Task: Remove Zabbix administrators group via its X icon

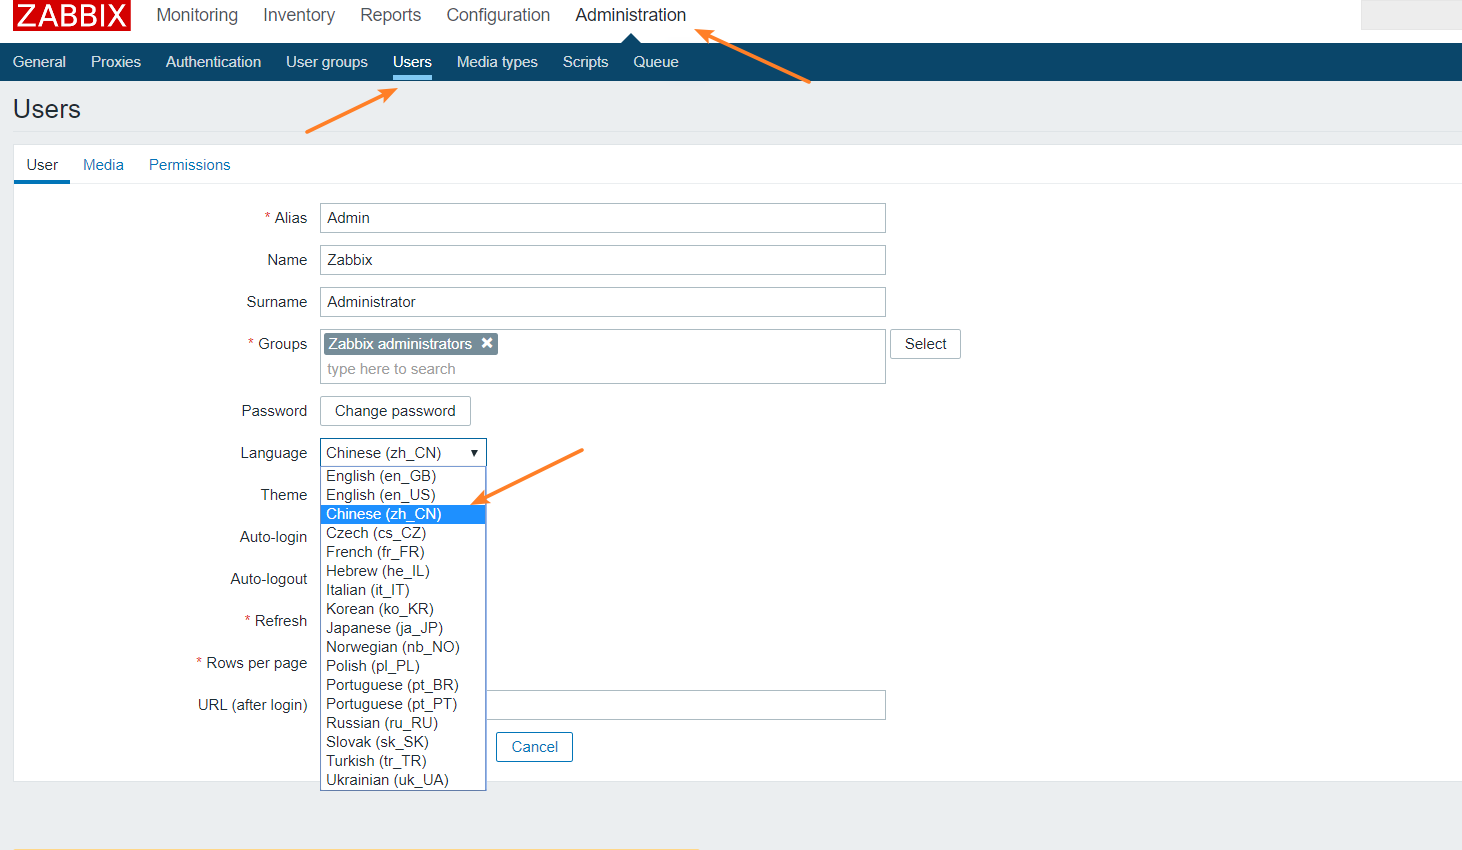Action: coord(487,343)
